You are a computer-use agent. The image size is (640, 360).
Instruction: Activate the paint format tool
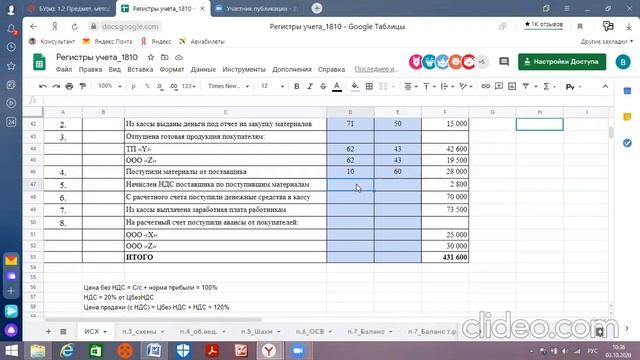82,86
